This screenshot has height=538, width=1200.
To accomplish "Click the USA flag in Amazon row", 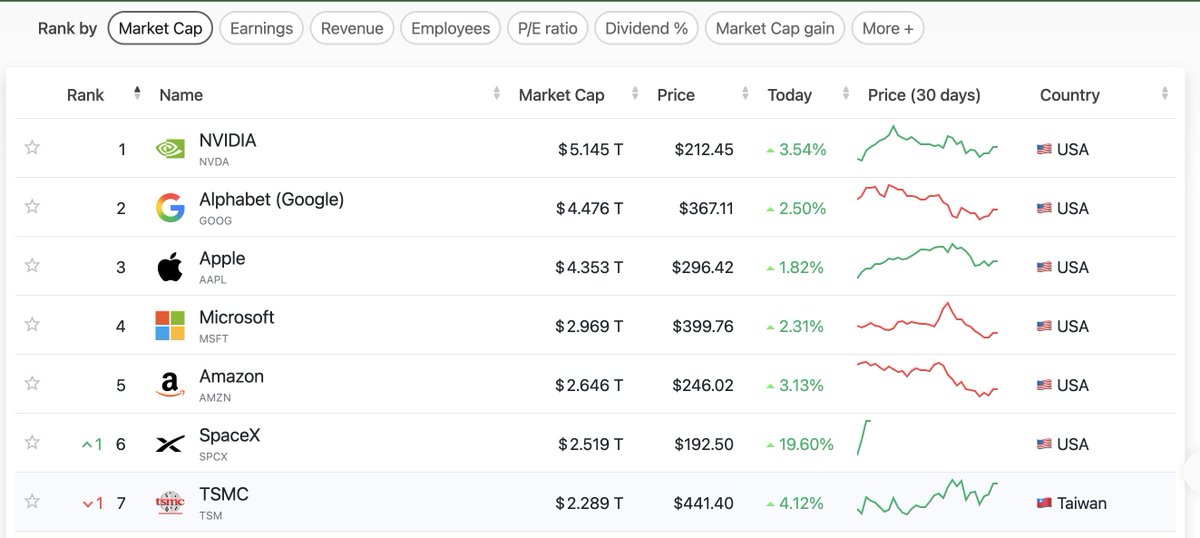I will 1044,386.
